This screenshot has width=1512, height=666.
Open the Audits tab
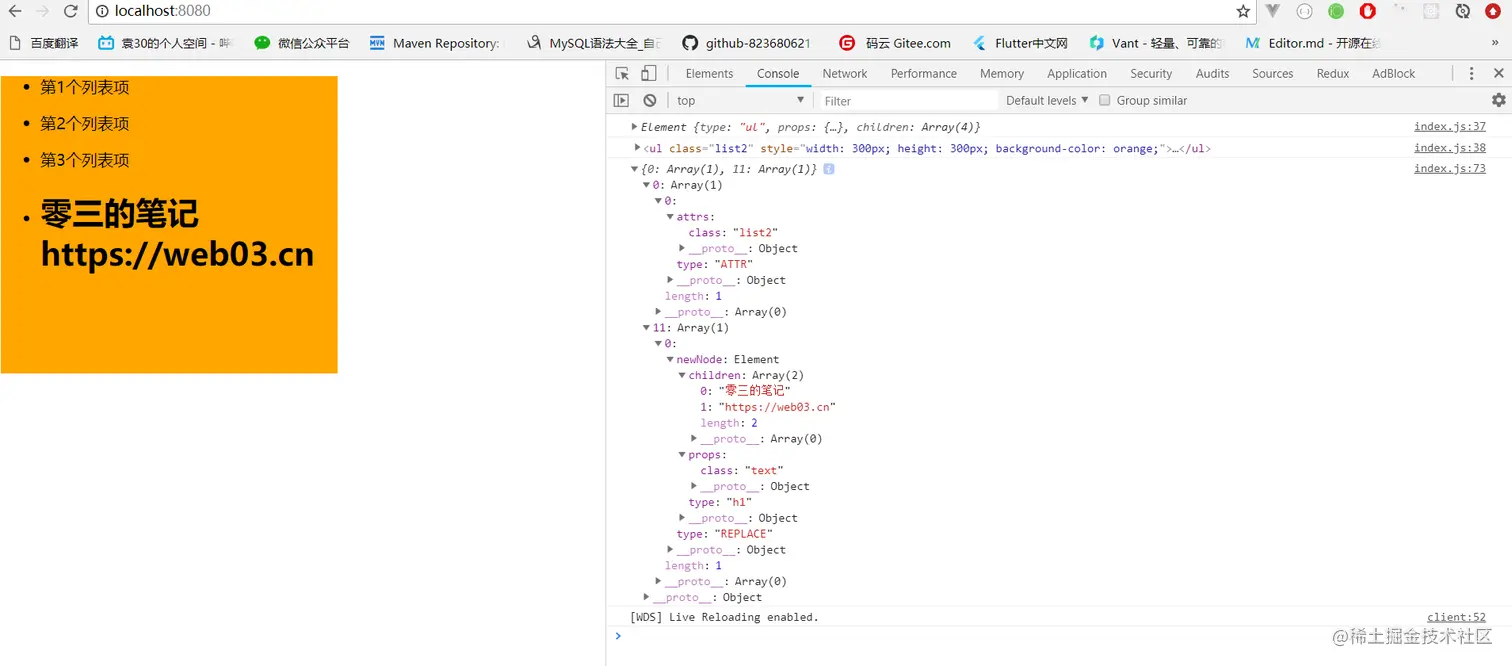(1212, 73)
